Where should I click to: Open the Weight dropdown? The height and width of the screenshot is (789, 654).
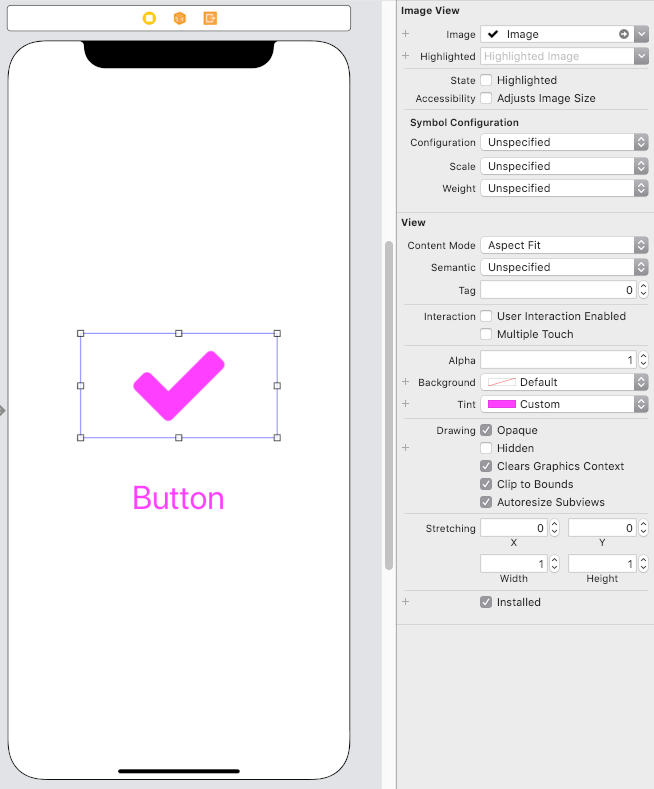point(564,188)
